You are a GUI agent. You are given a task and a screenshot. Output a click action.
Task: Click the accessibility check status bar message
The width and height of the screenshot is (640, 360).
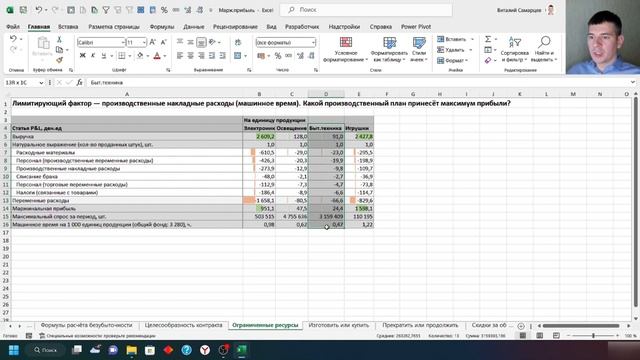pos(98,336)
